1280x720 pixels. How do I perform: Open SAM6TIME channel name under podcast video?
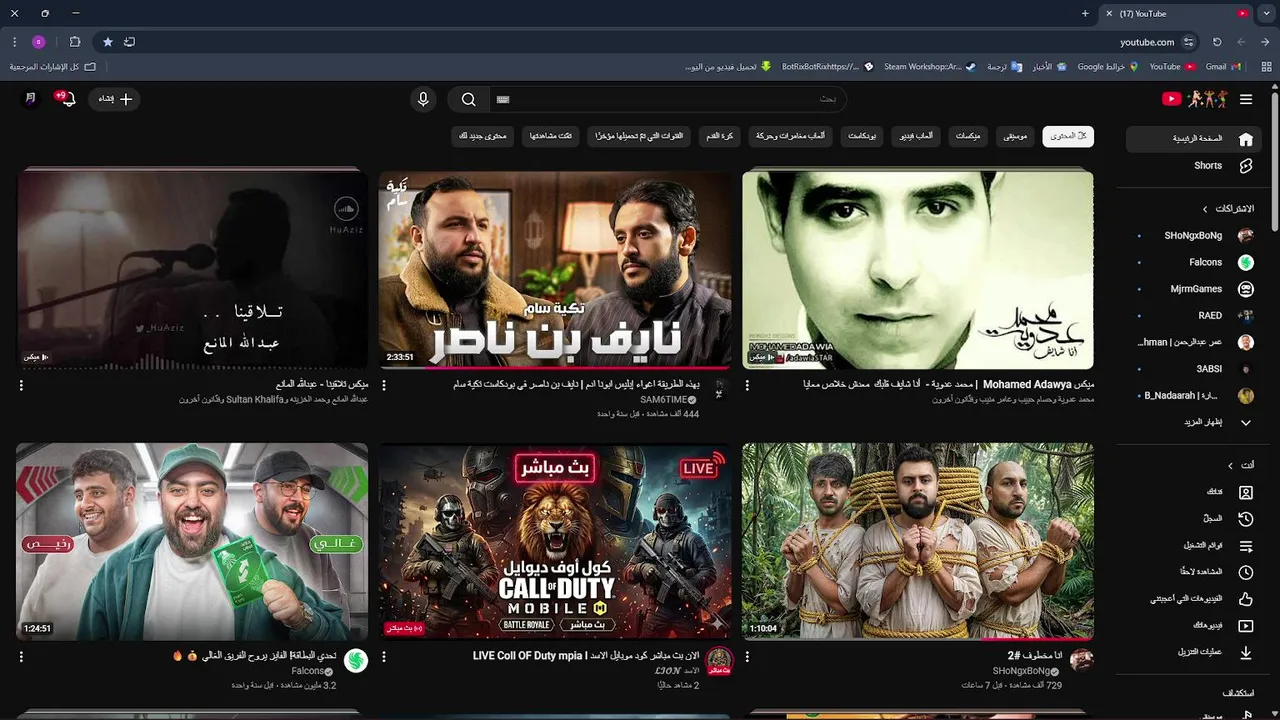(x=663, y=400)
